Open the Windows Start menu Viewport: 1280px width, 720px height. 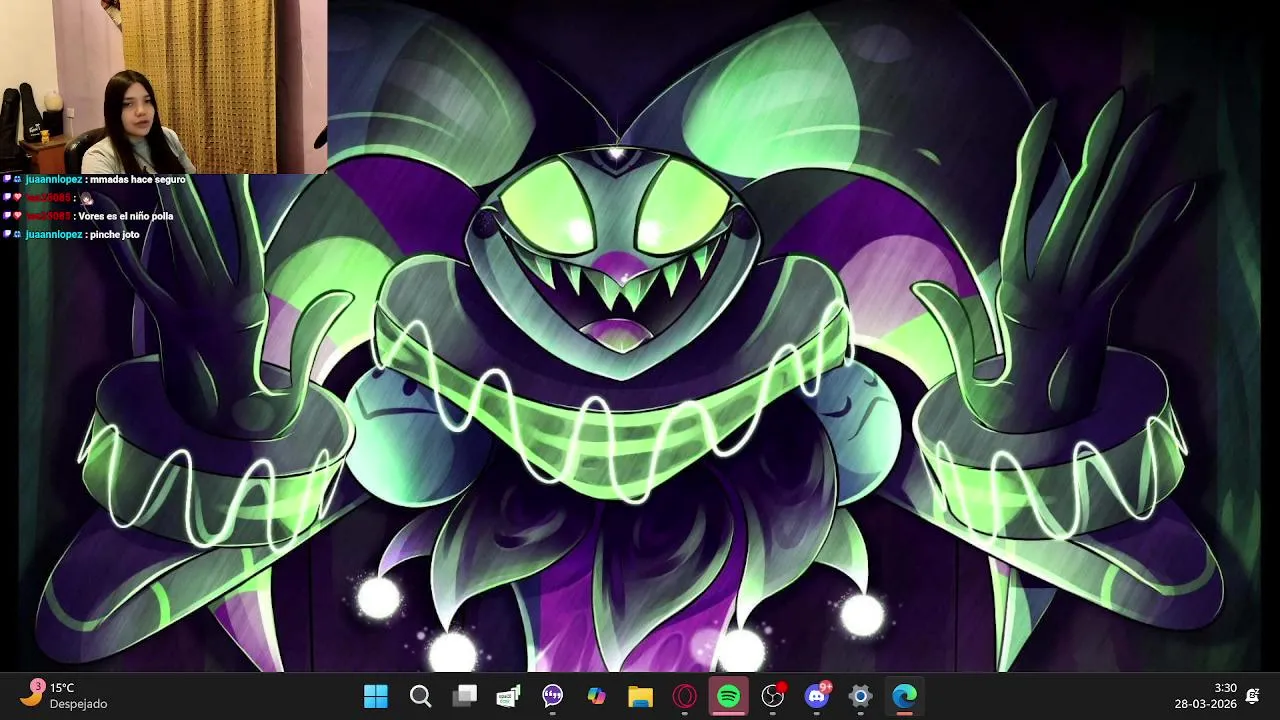point(376,696)
